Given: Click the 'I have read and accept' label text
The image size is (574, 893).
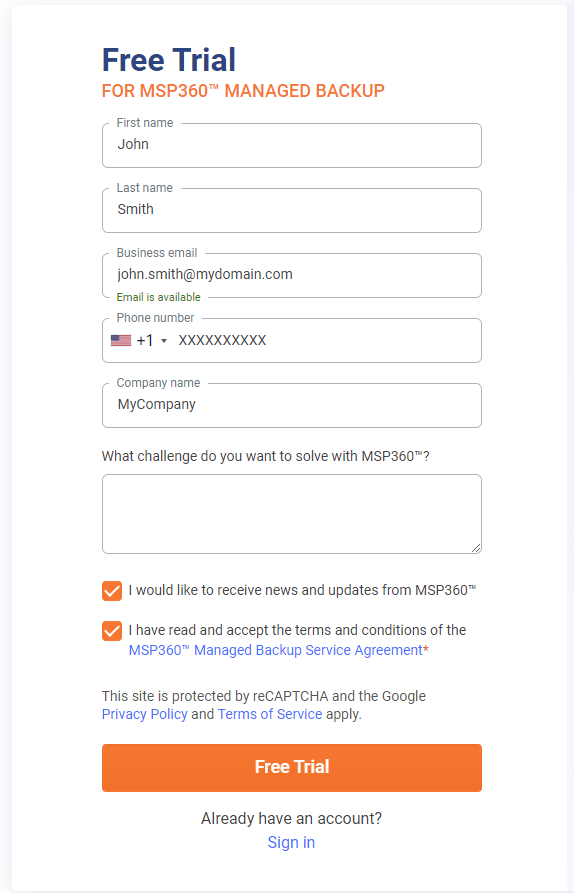Looking at the screenshot, I should tap(297, 630).
